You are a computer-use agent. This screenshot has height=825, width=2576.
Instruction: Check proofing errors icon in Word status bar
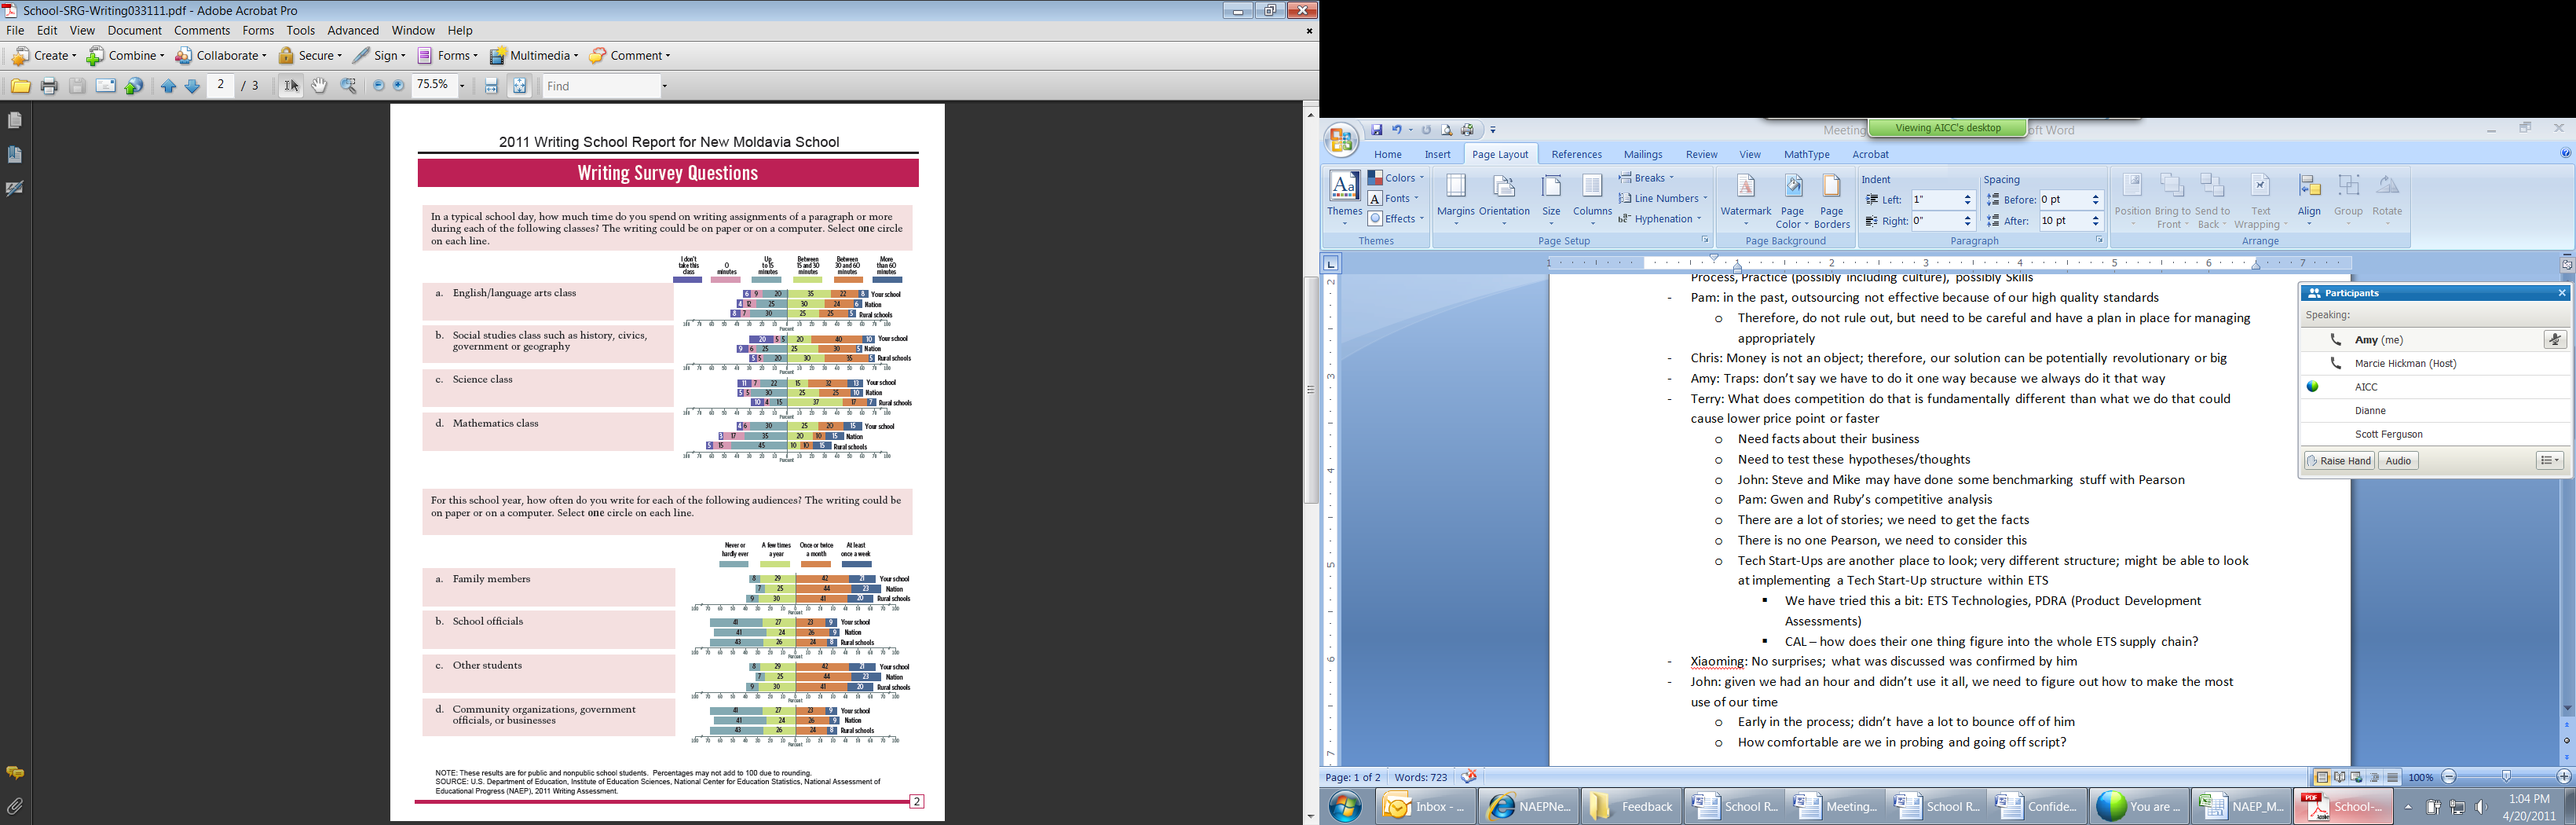coord(1469,777)
